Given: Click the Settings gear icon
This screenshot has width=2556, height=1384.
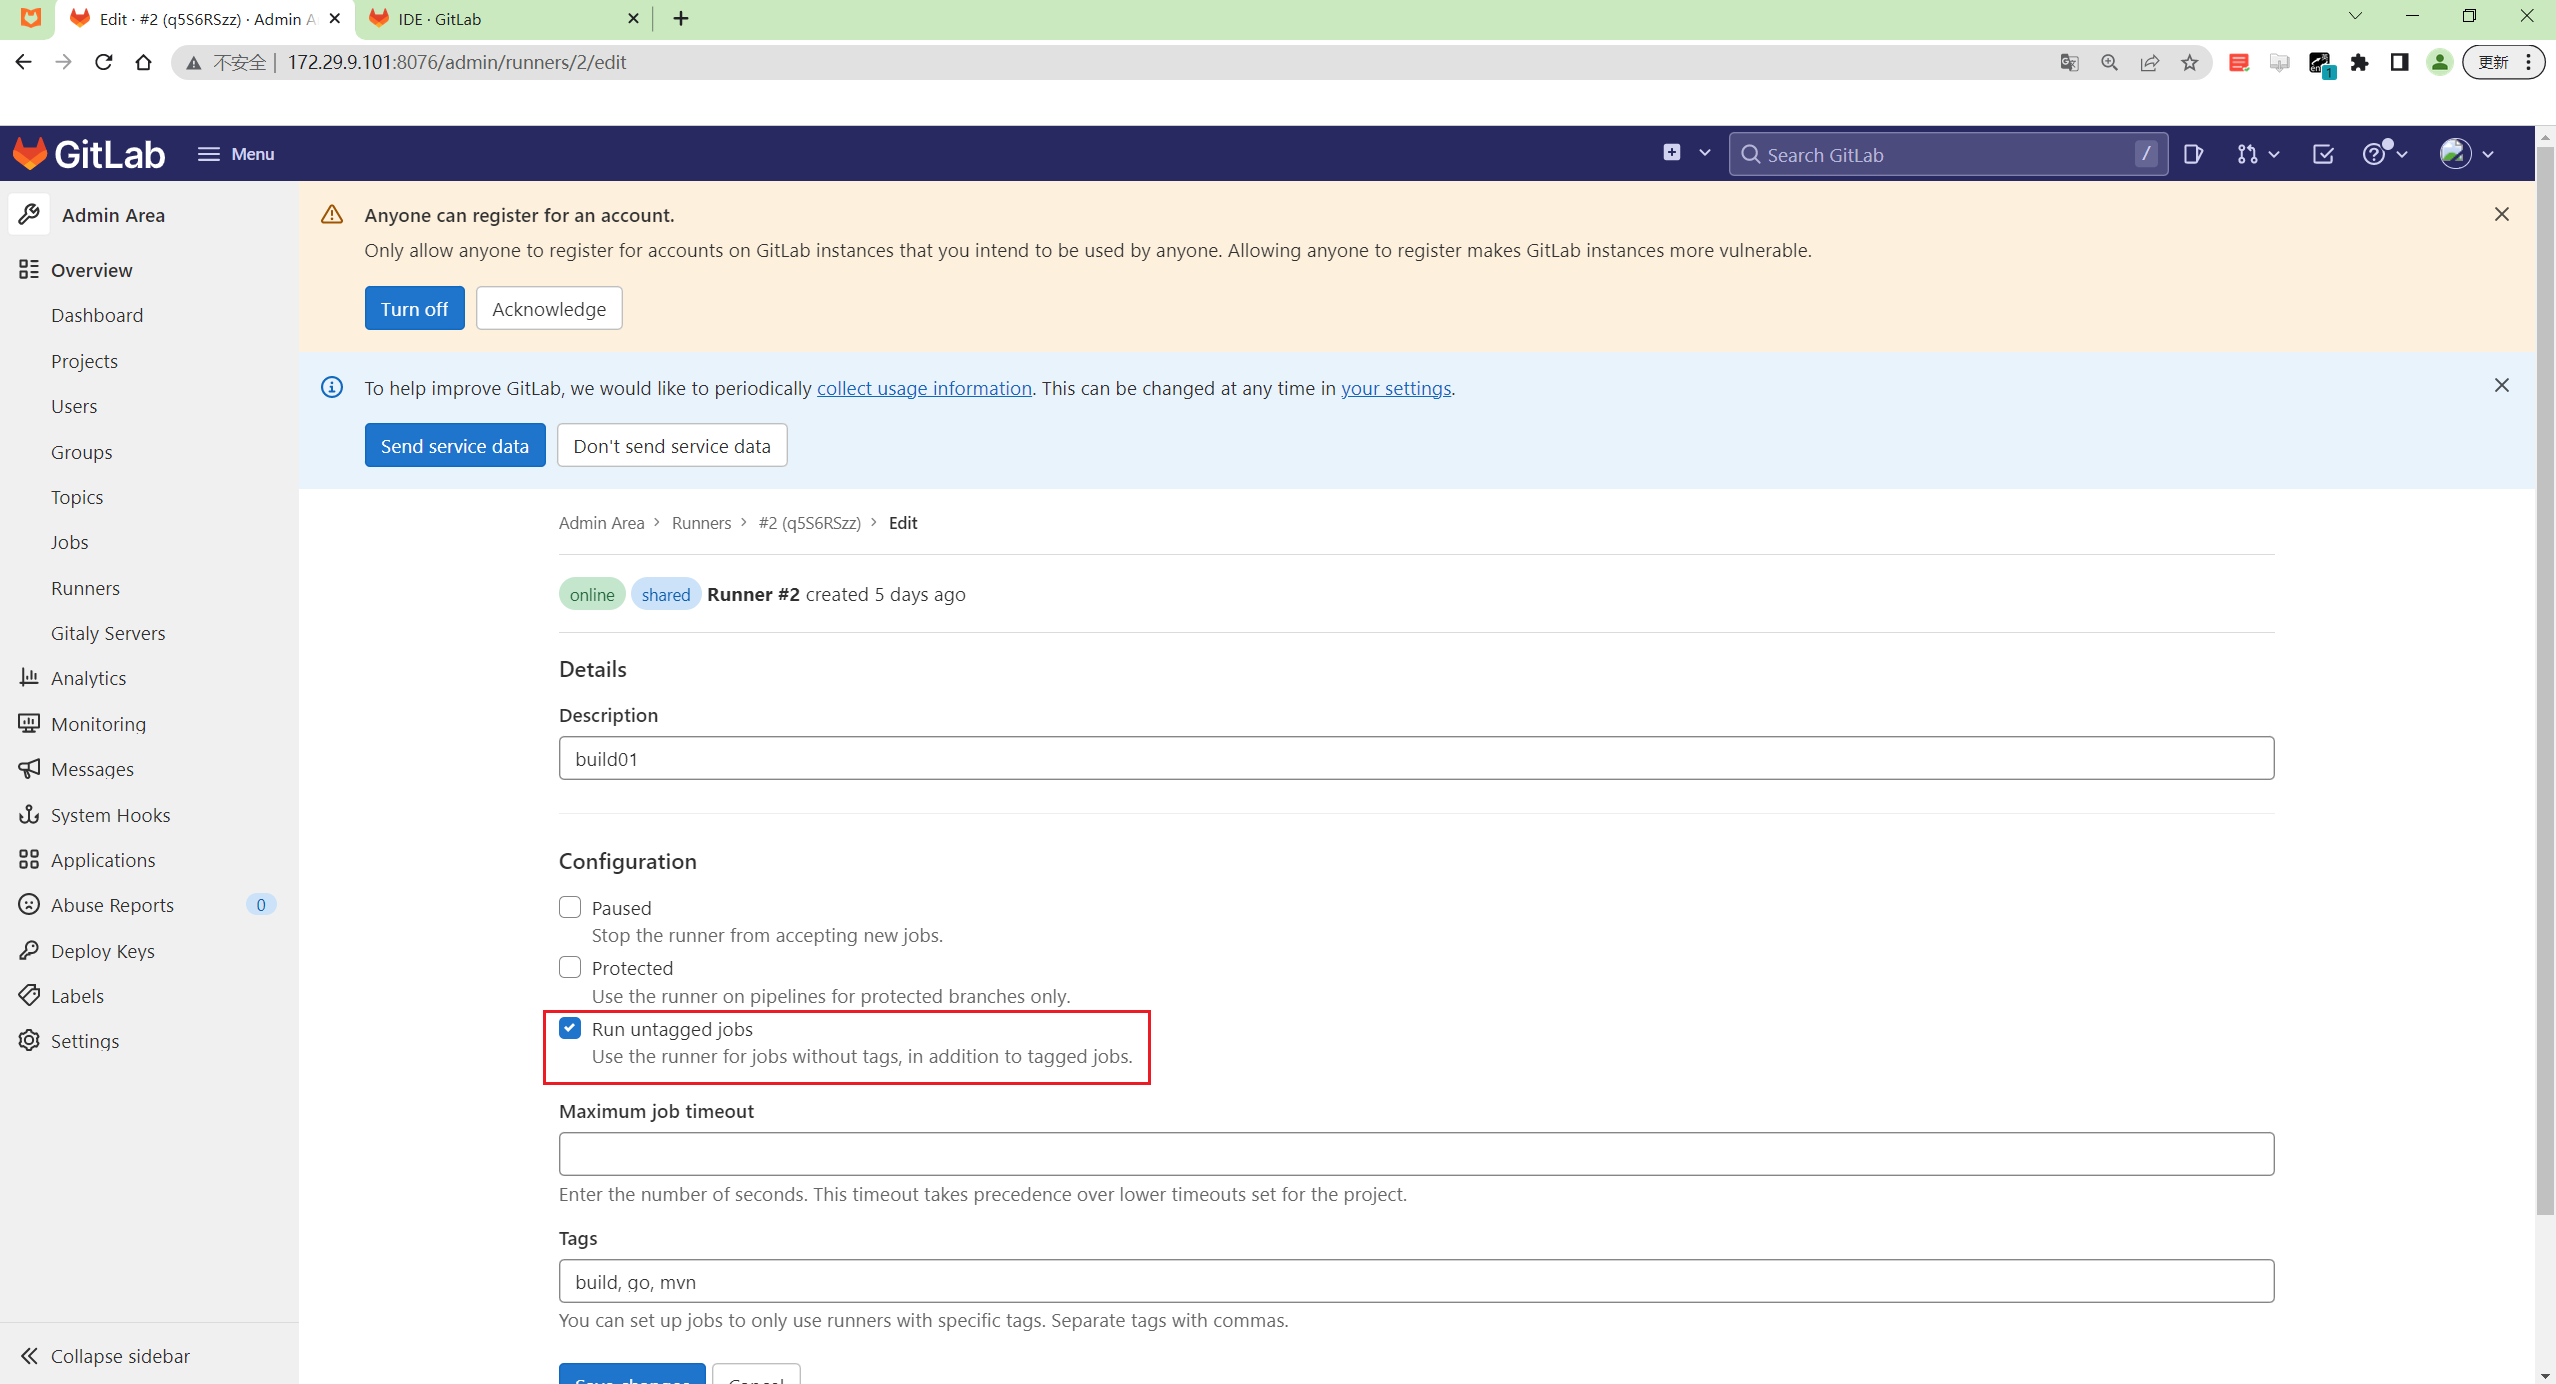Looking at the screenshot, I should pyautogui.click(x=29, y=1040).
